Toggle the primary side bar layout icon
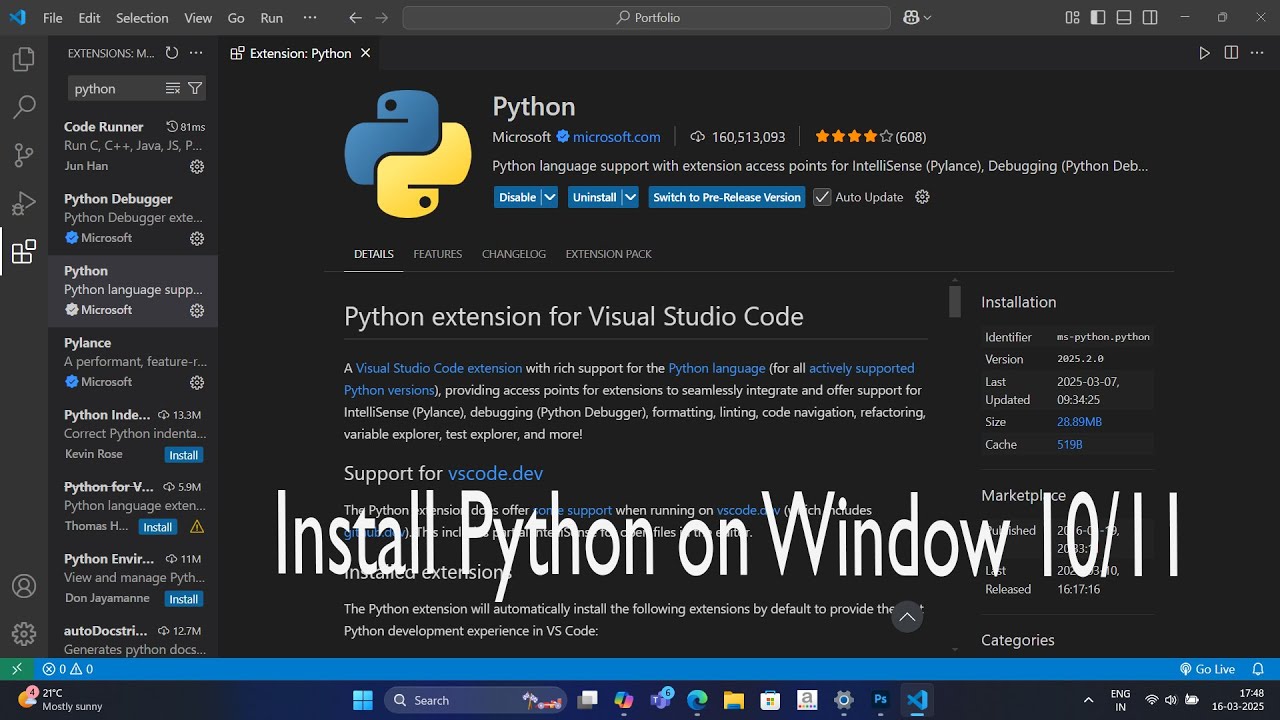 [1098, 18]
